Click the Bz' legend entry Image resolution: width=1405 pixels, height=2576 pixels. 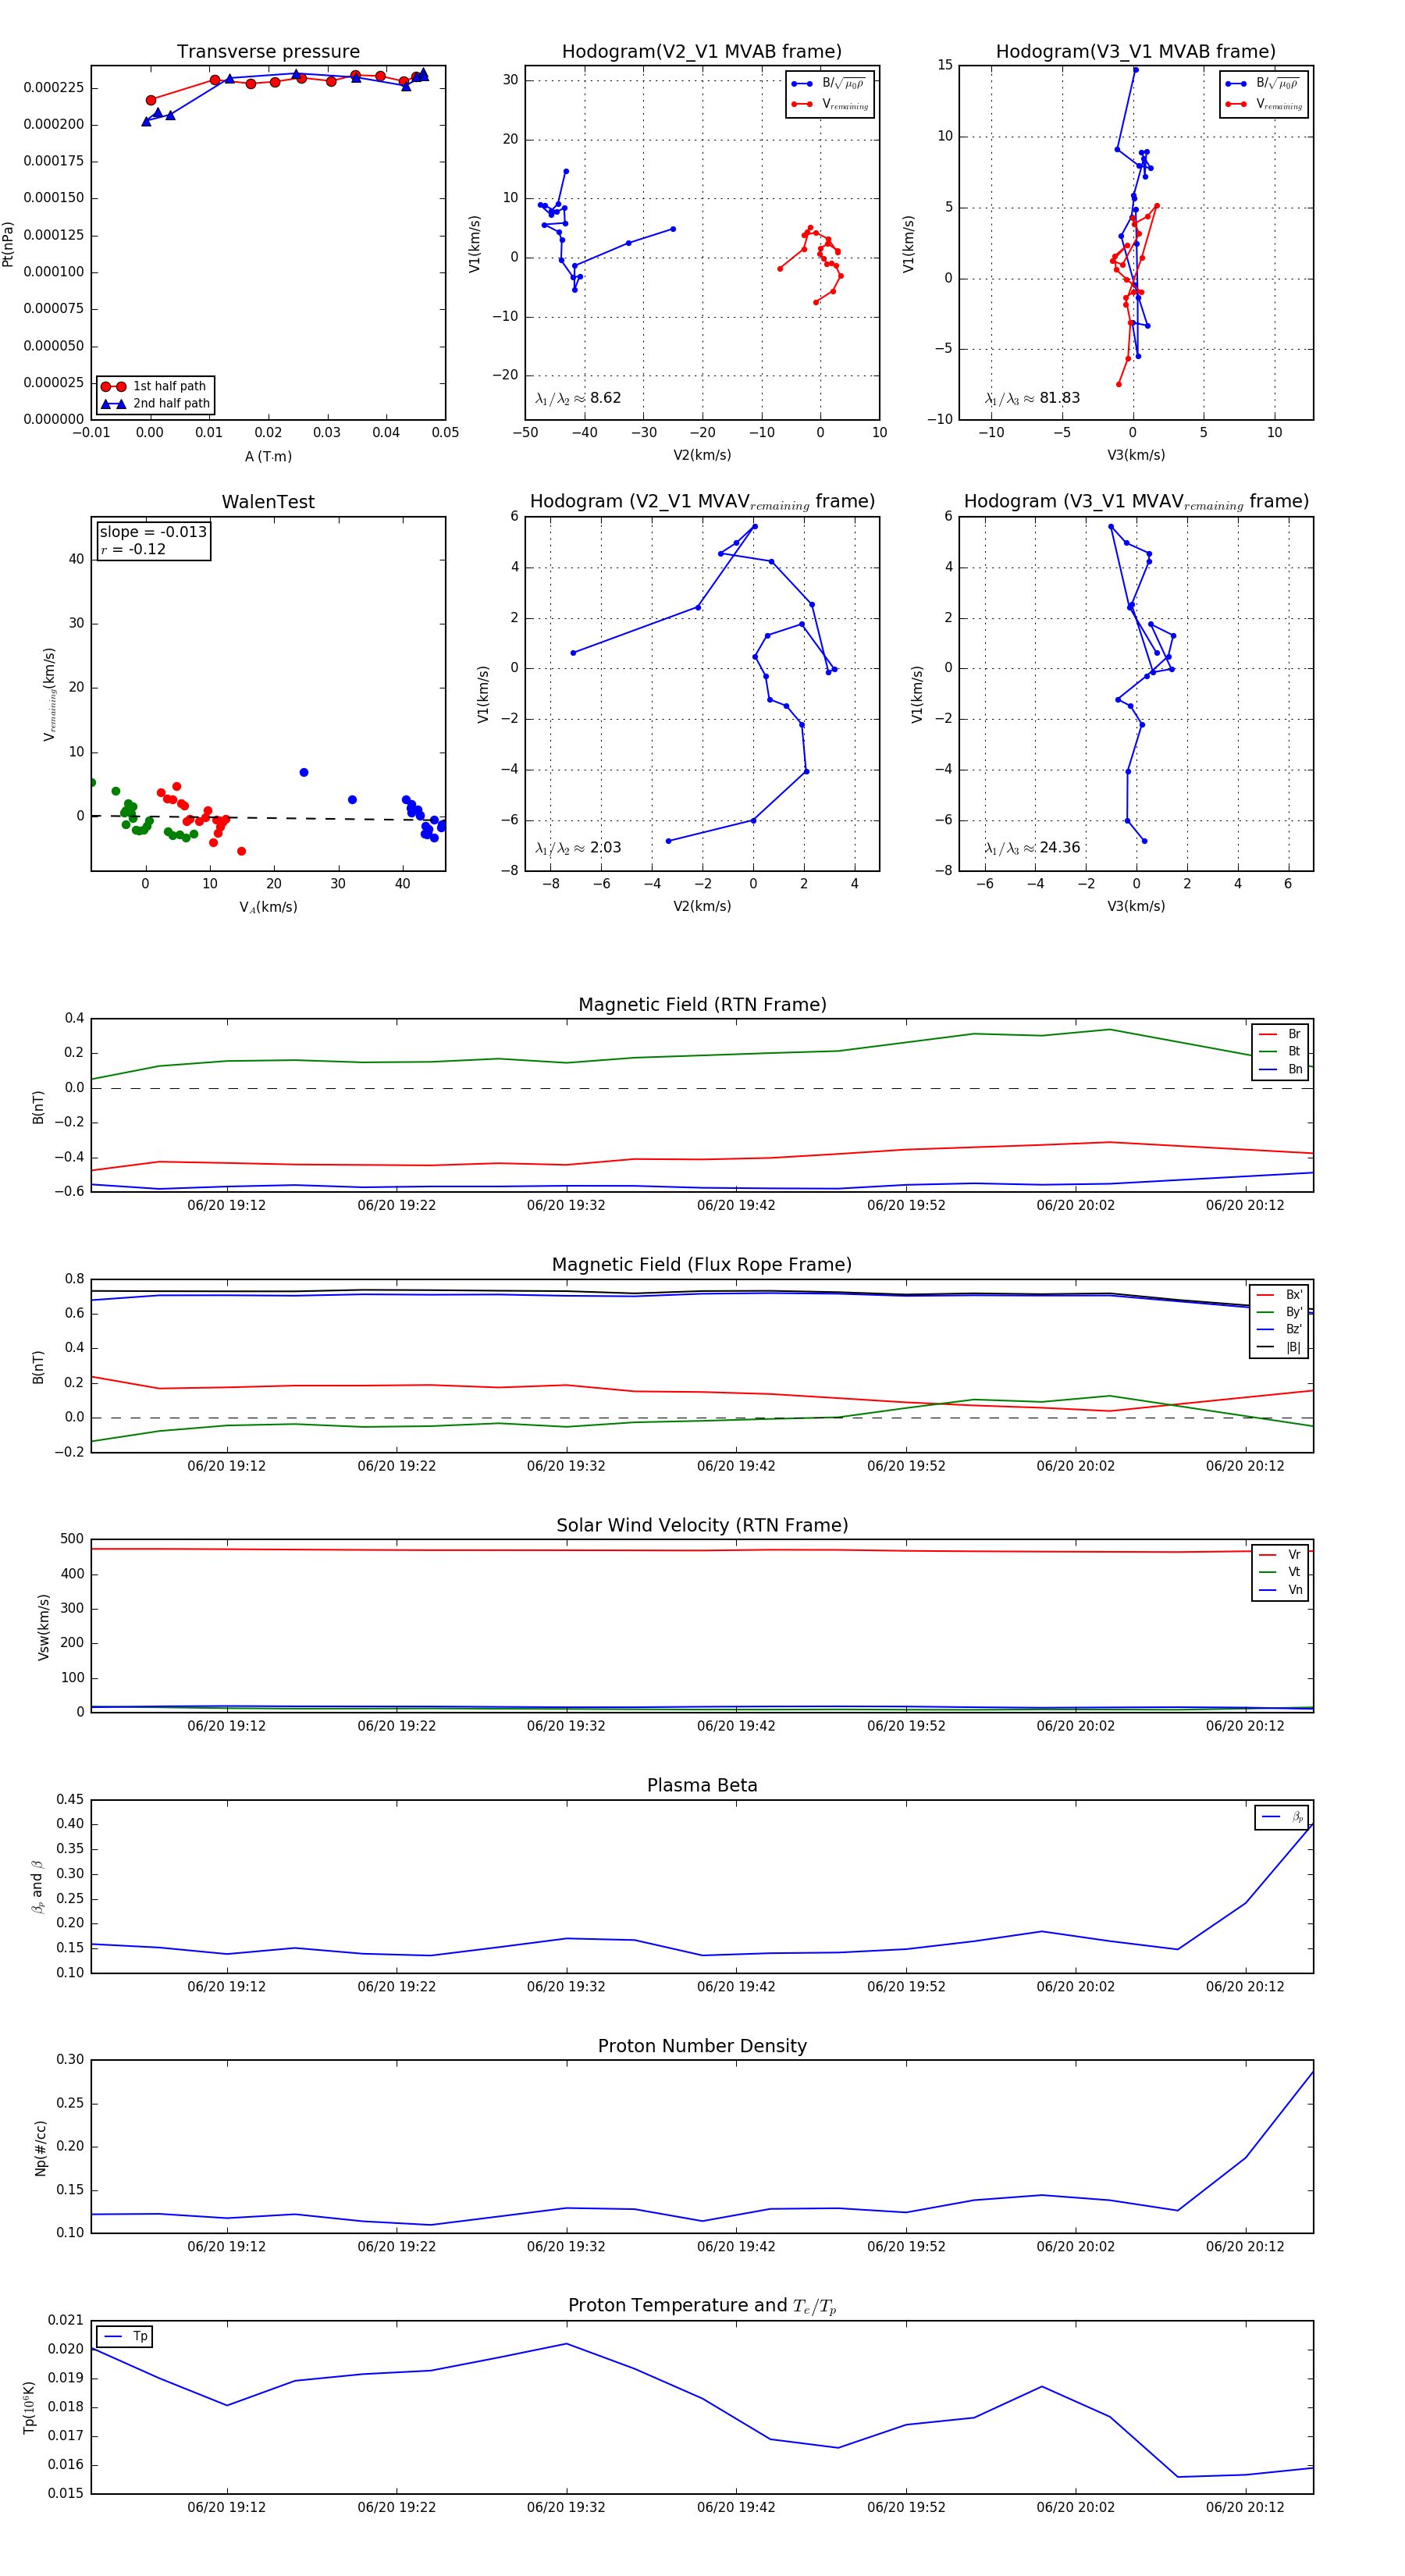1279,1330
